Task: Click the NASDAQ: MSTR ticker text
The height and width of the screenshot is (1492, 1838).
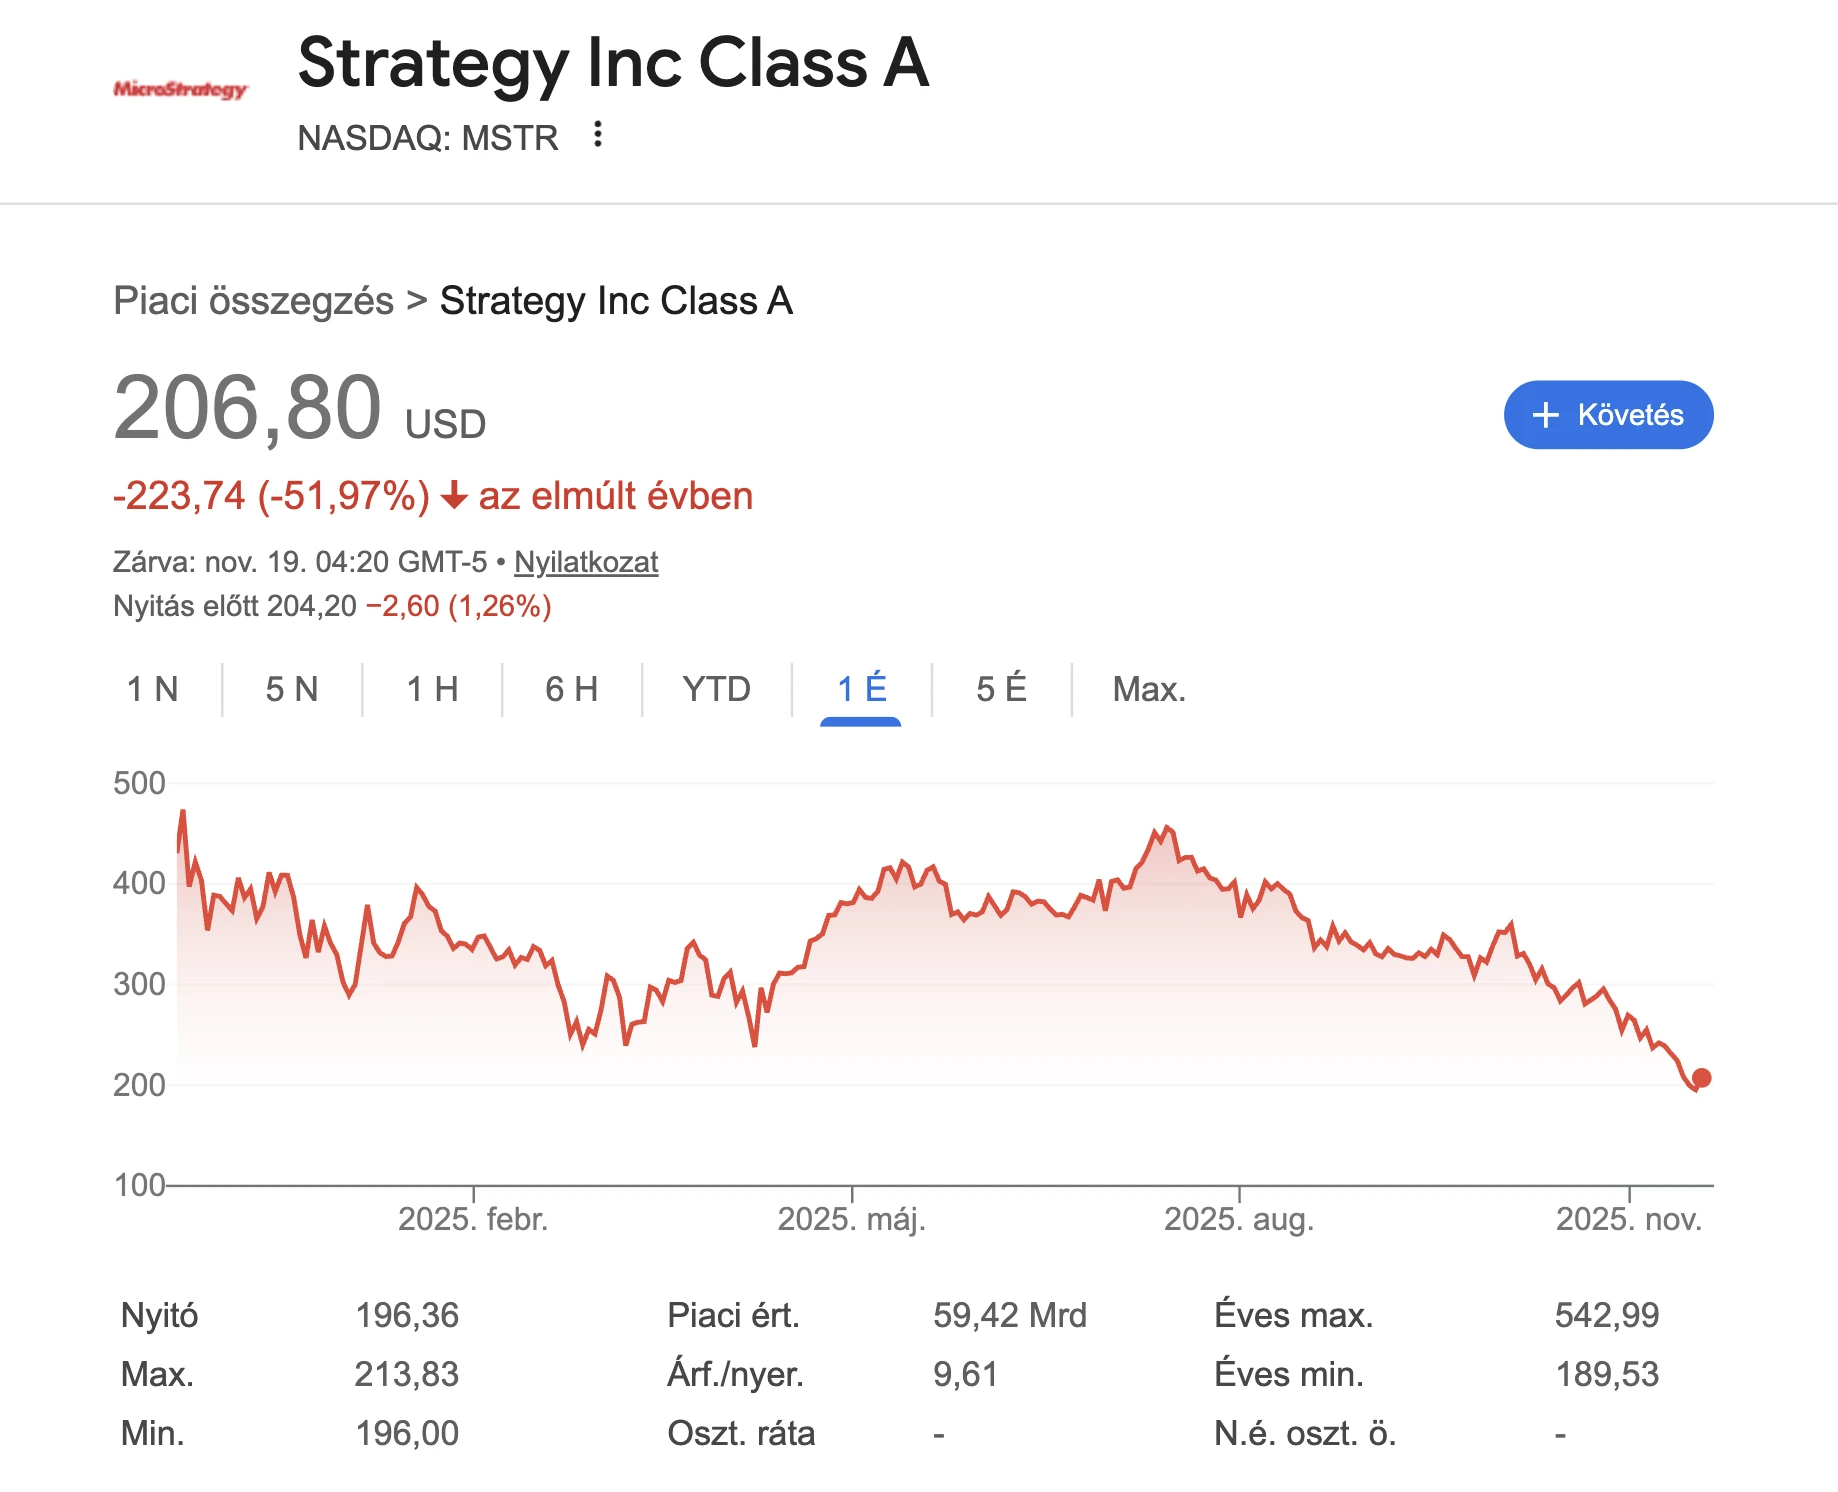Action: point(428,138)
